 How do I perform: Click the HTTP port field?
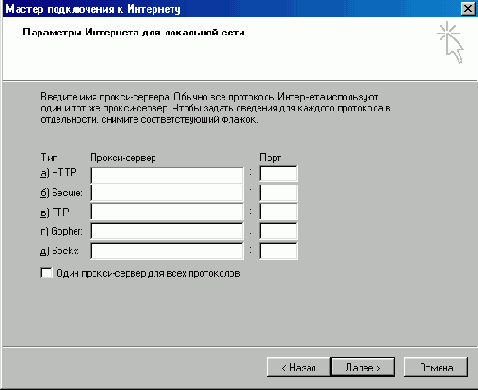click(278, 174)
